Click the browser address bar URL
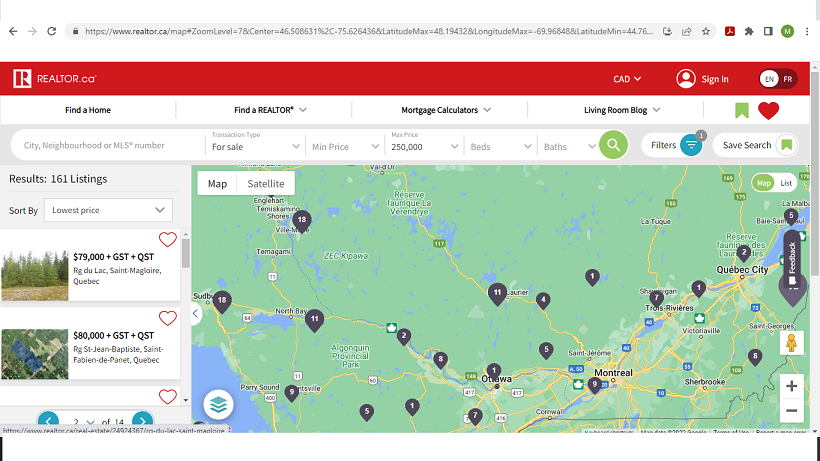The image size is (820, 461). 369,31
